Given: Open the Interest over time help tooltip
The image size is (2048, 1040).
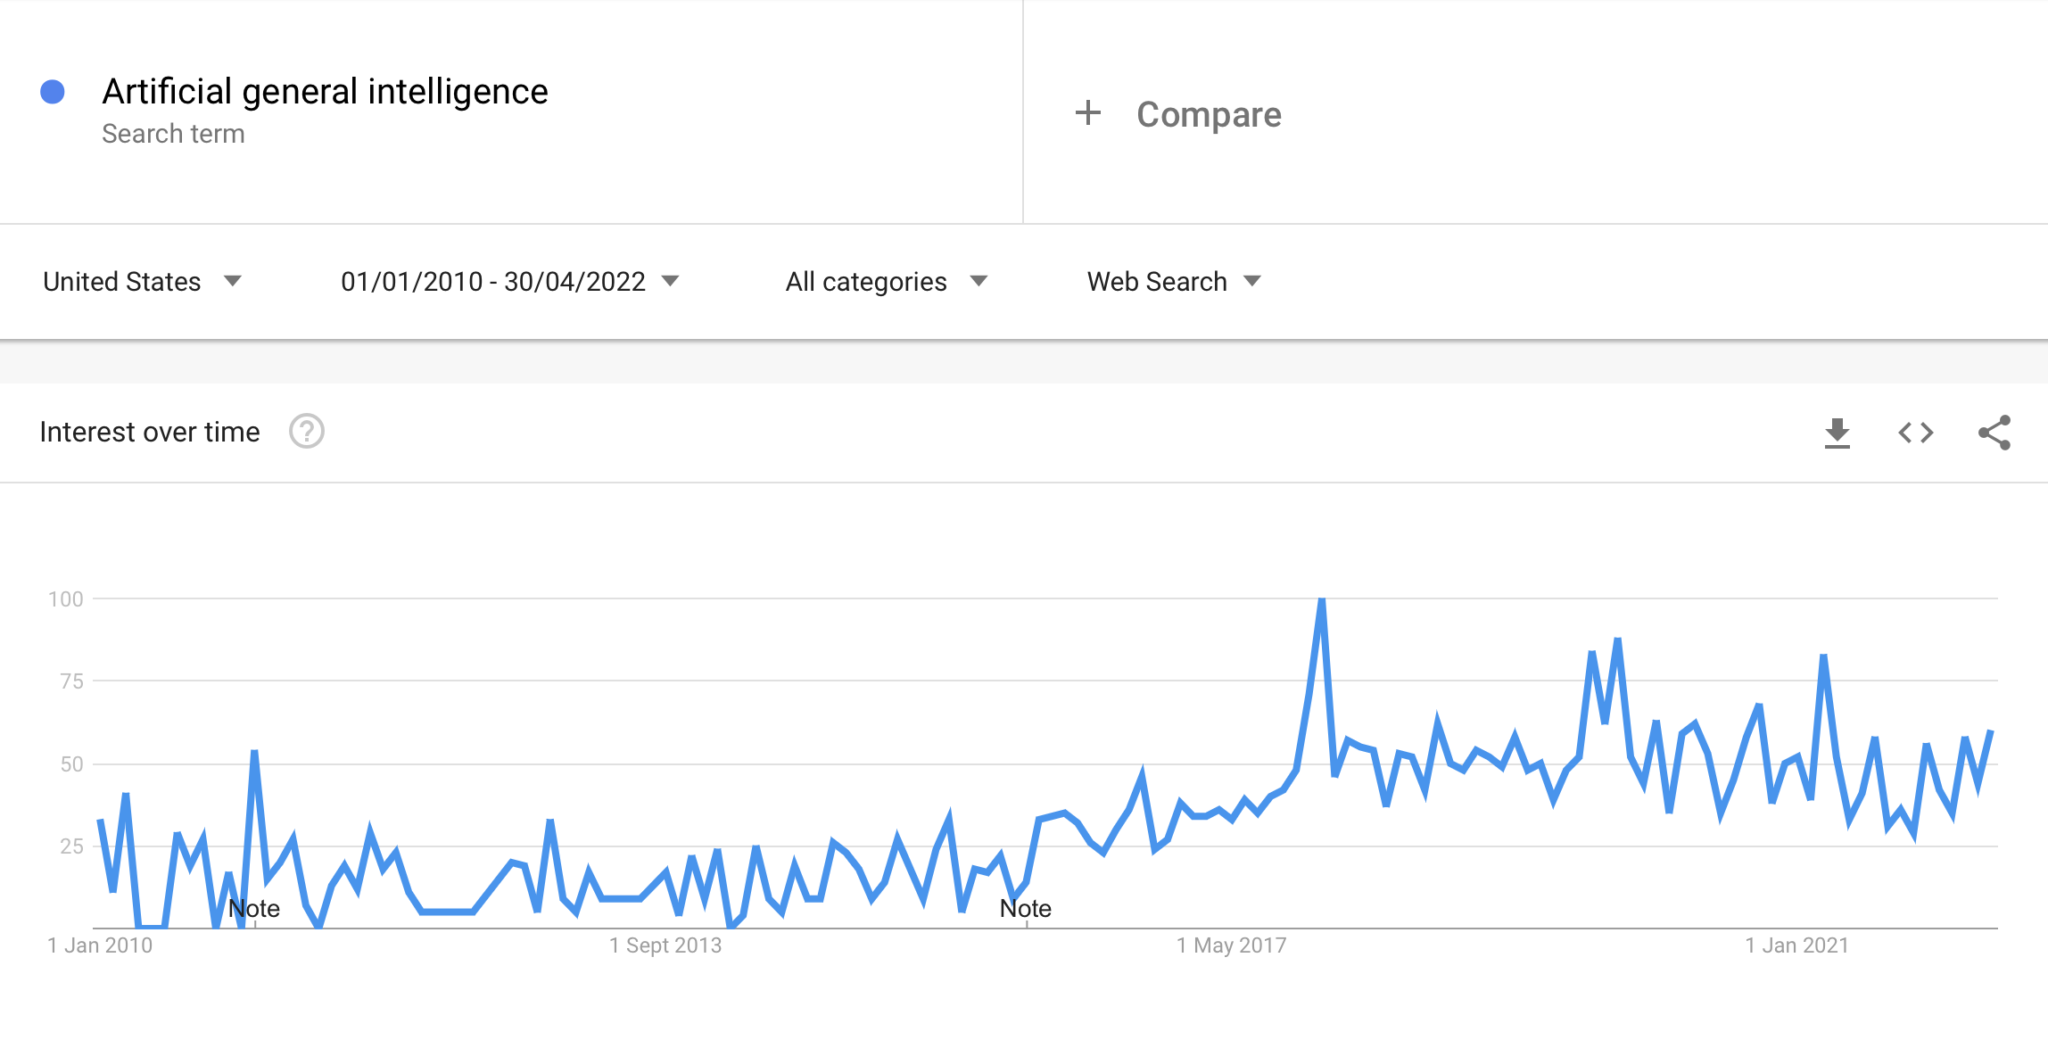Looking at the screenshot, I should [x=307, y=431].
